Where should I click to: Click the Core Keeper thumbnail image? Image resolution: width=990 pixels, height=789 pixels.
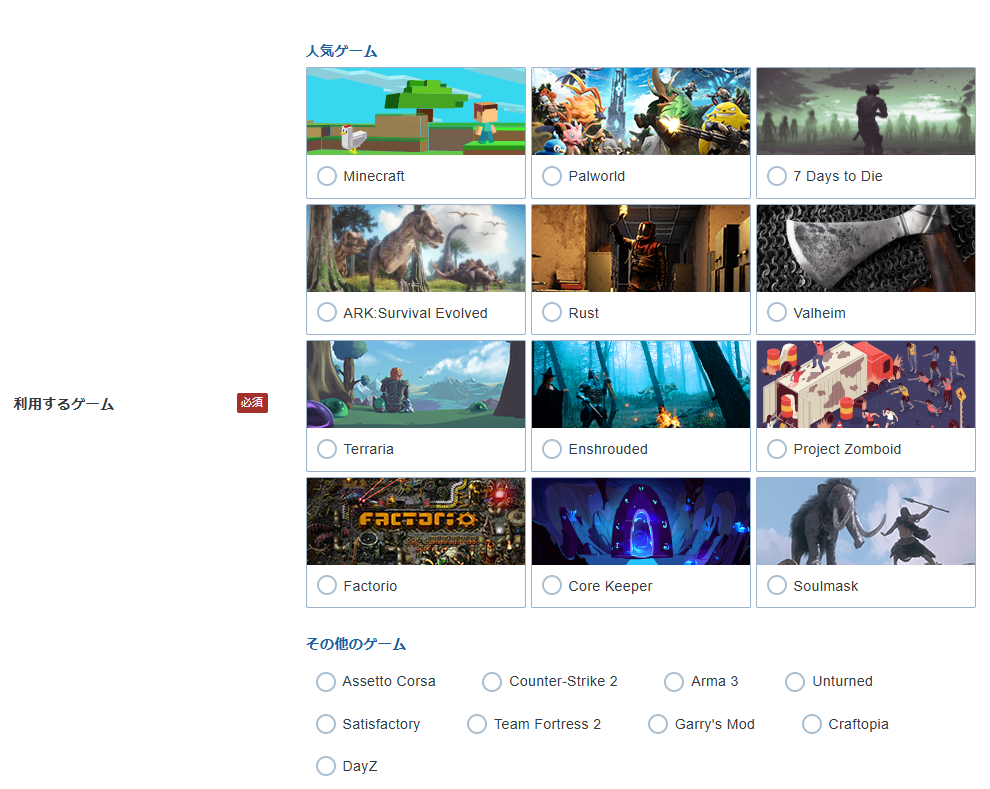tap(641, 521)
